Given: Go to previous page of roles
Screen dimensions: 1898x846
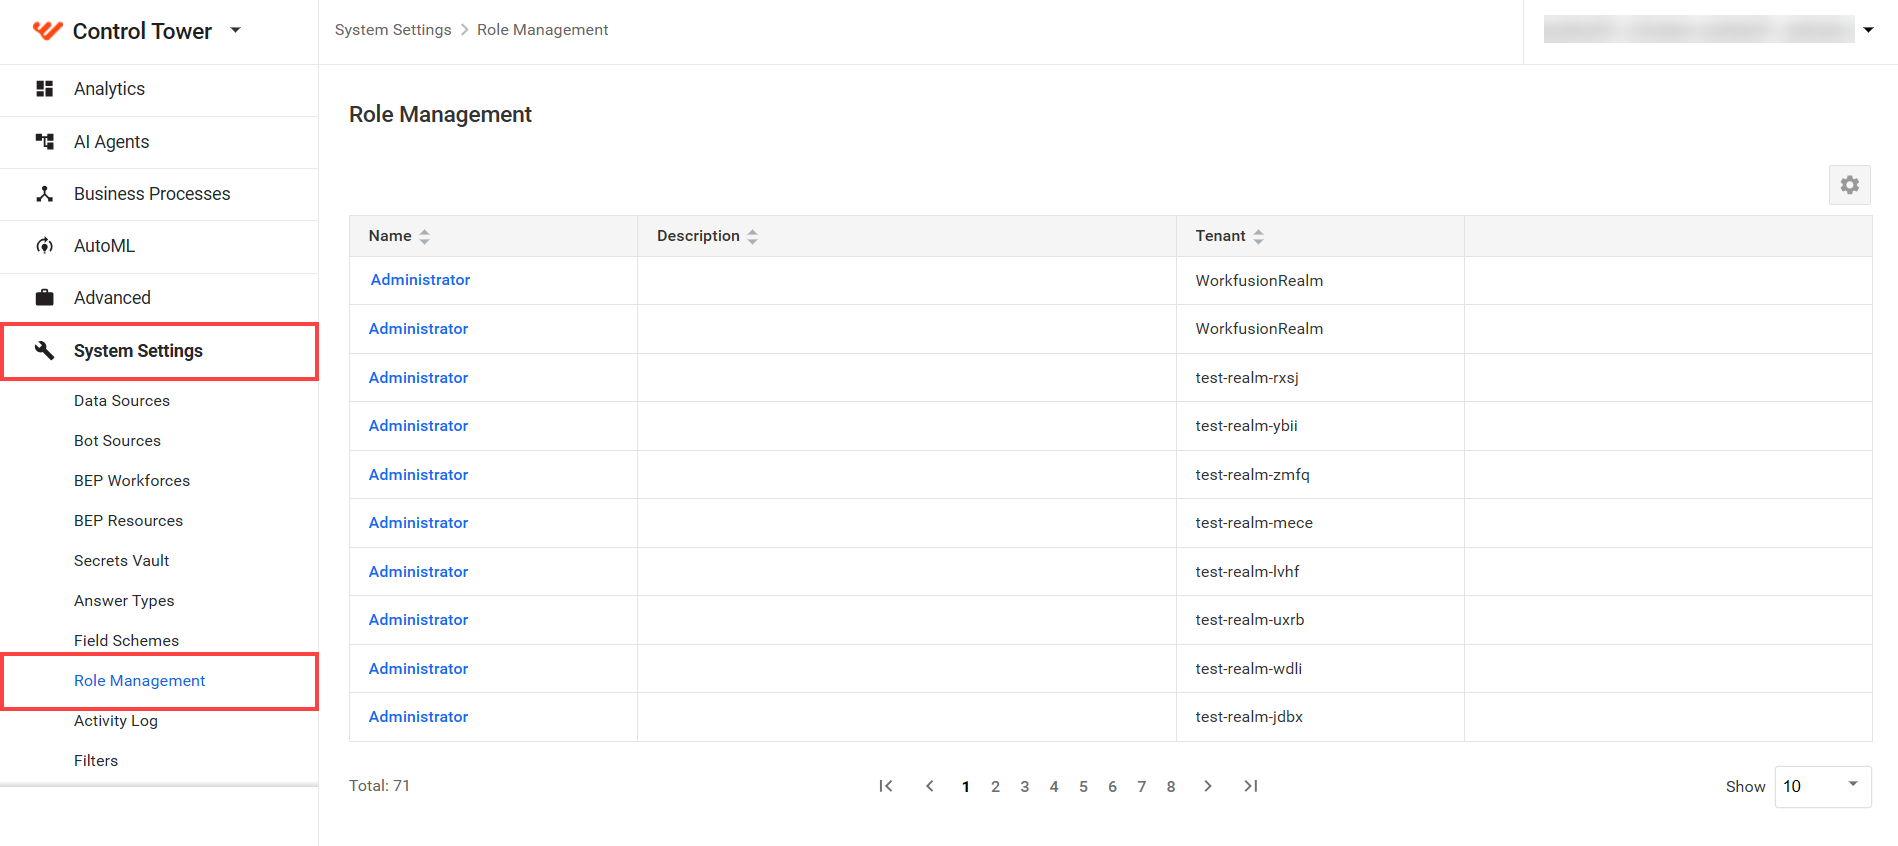Looking at the screenshot, I should [930, 786].
